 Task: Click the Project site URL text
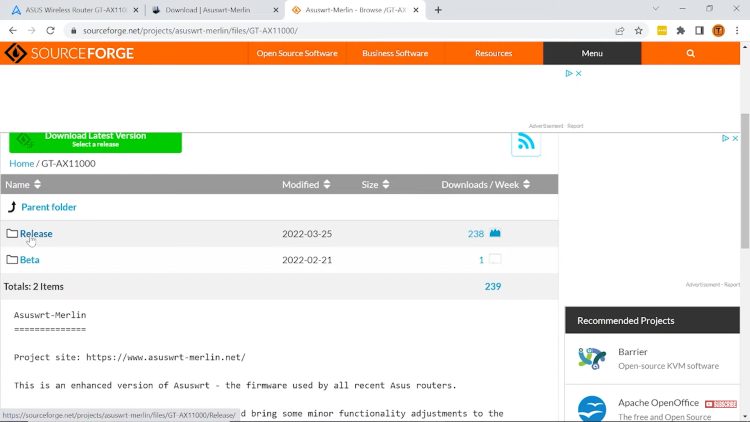tap(165, 357)
